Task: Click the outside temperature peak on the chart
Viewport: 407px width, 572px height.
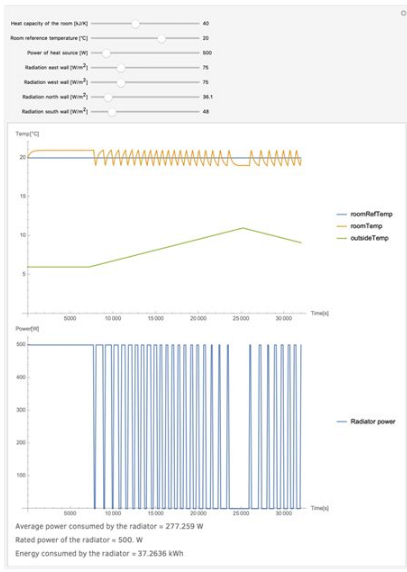Action: click(243, 228)
